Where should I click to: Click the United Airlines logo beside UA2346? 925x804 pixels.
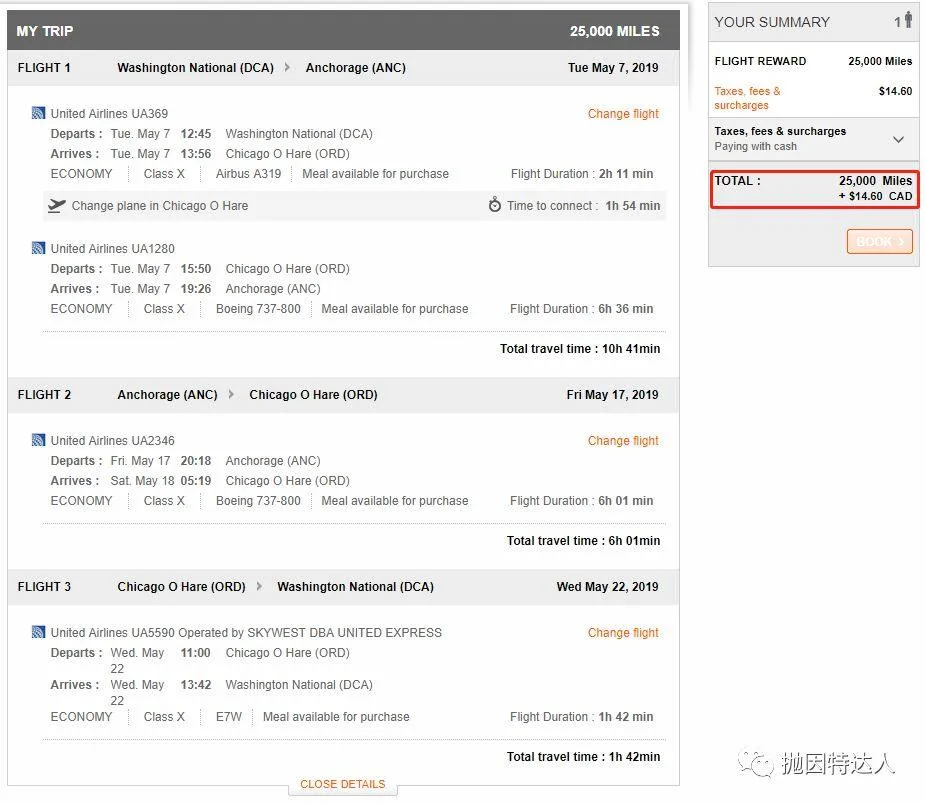pos(38,440)
